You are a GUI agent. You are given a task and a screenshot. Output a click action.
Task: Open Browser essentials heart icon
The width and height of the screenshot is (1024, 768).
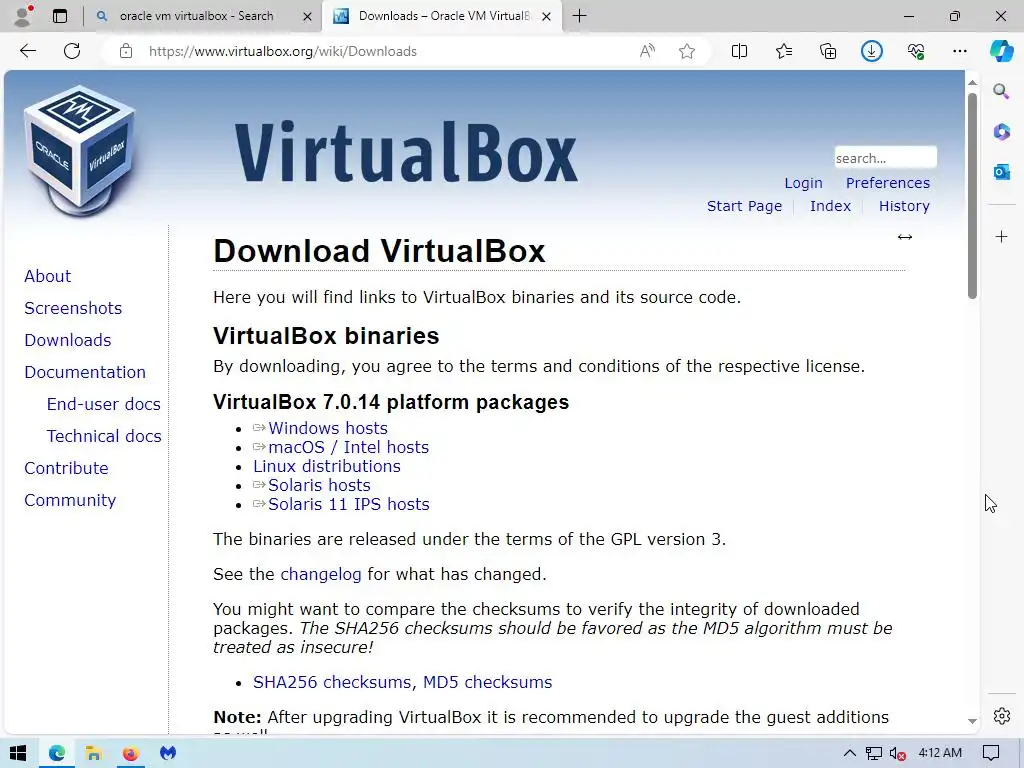click(916, 51)
